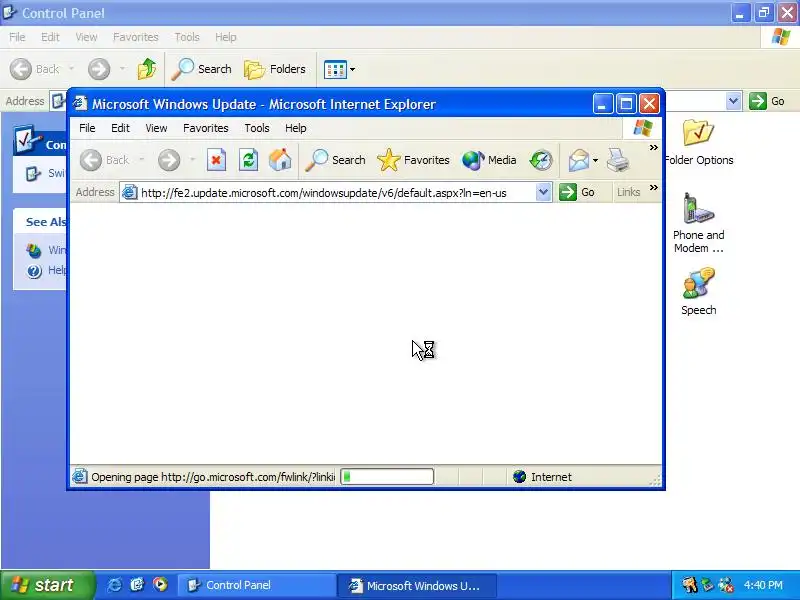Screen dimensions: 800x600
Task: Print the page with printer icon
Action: click(617, 160)
